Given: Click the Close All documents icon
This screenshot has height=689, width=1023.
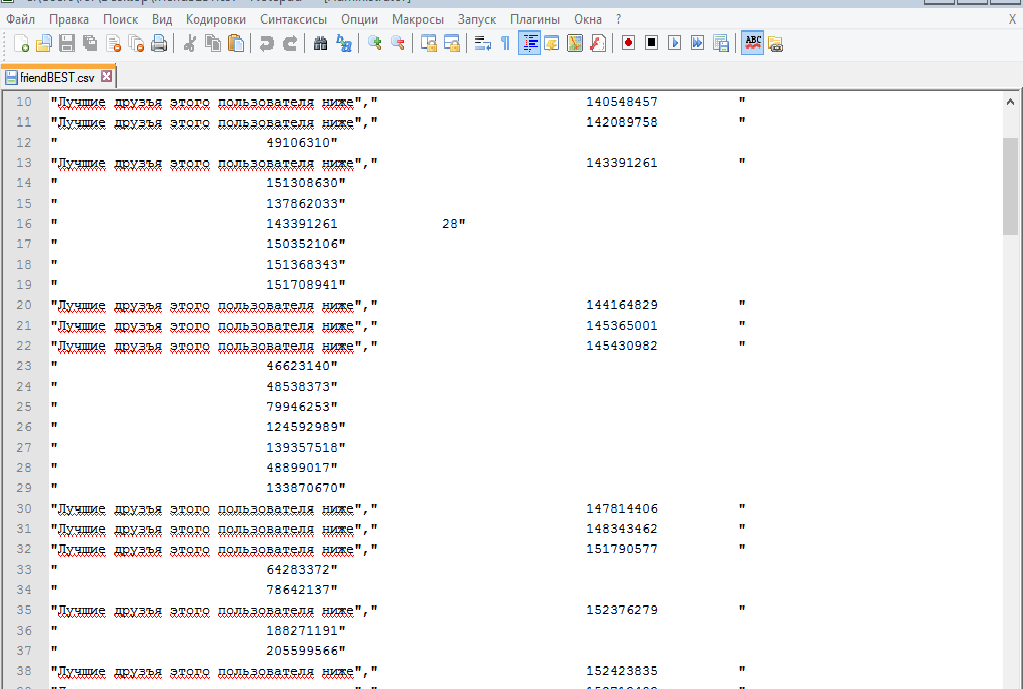Looking at the screenshot, I should [x=136, y=44].
